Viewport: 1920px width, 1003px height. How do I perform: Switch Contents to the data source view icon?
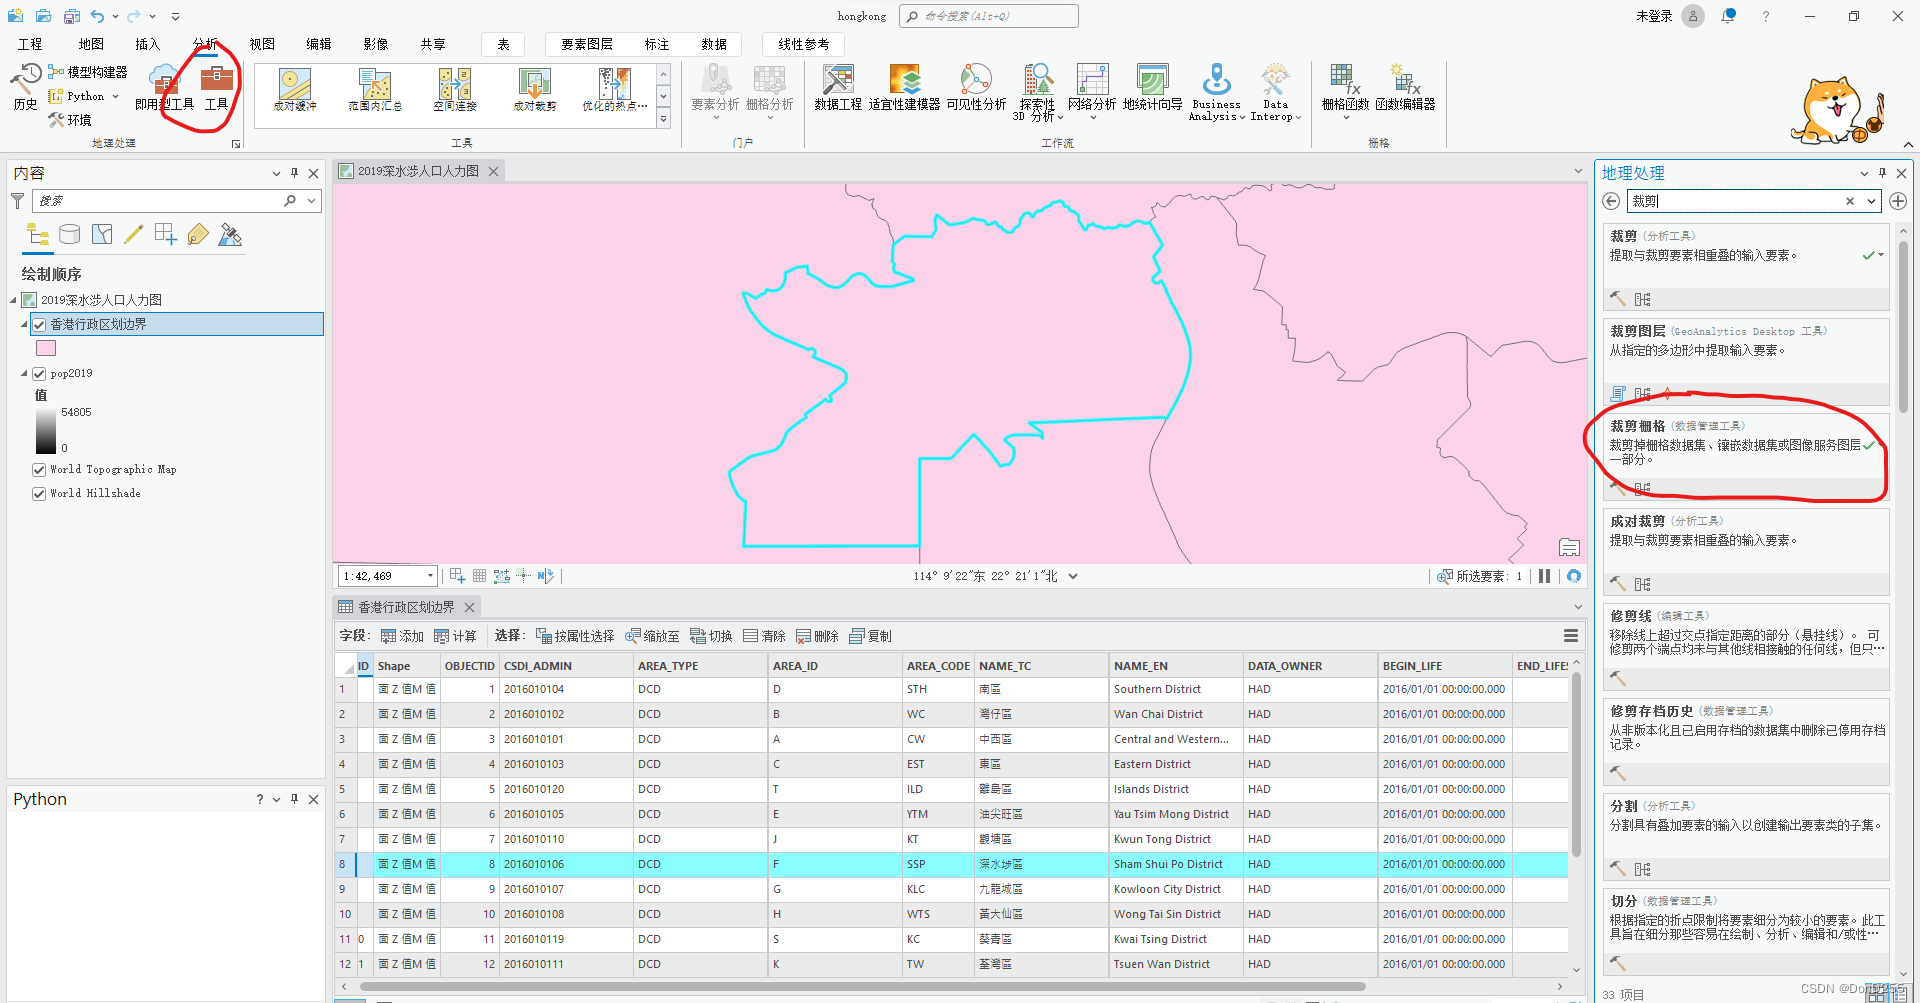click(x=69, y=234)
